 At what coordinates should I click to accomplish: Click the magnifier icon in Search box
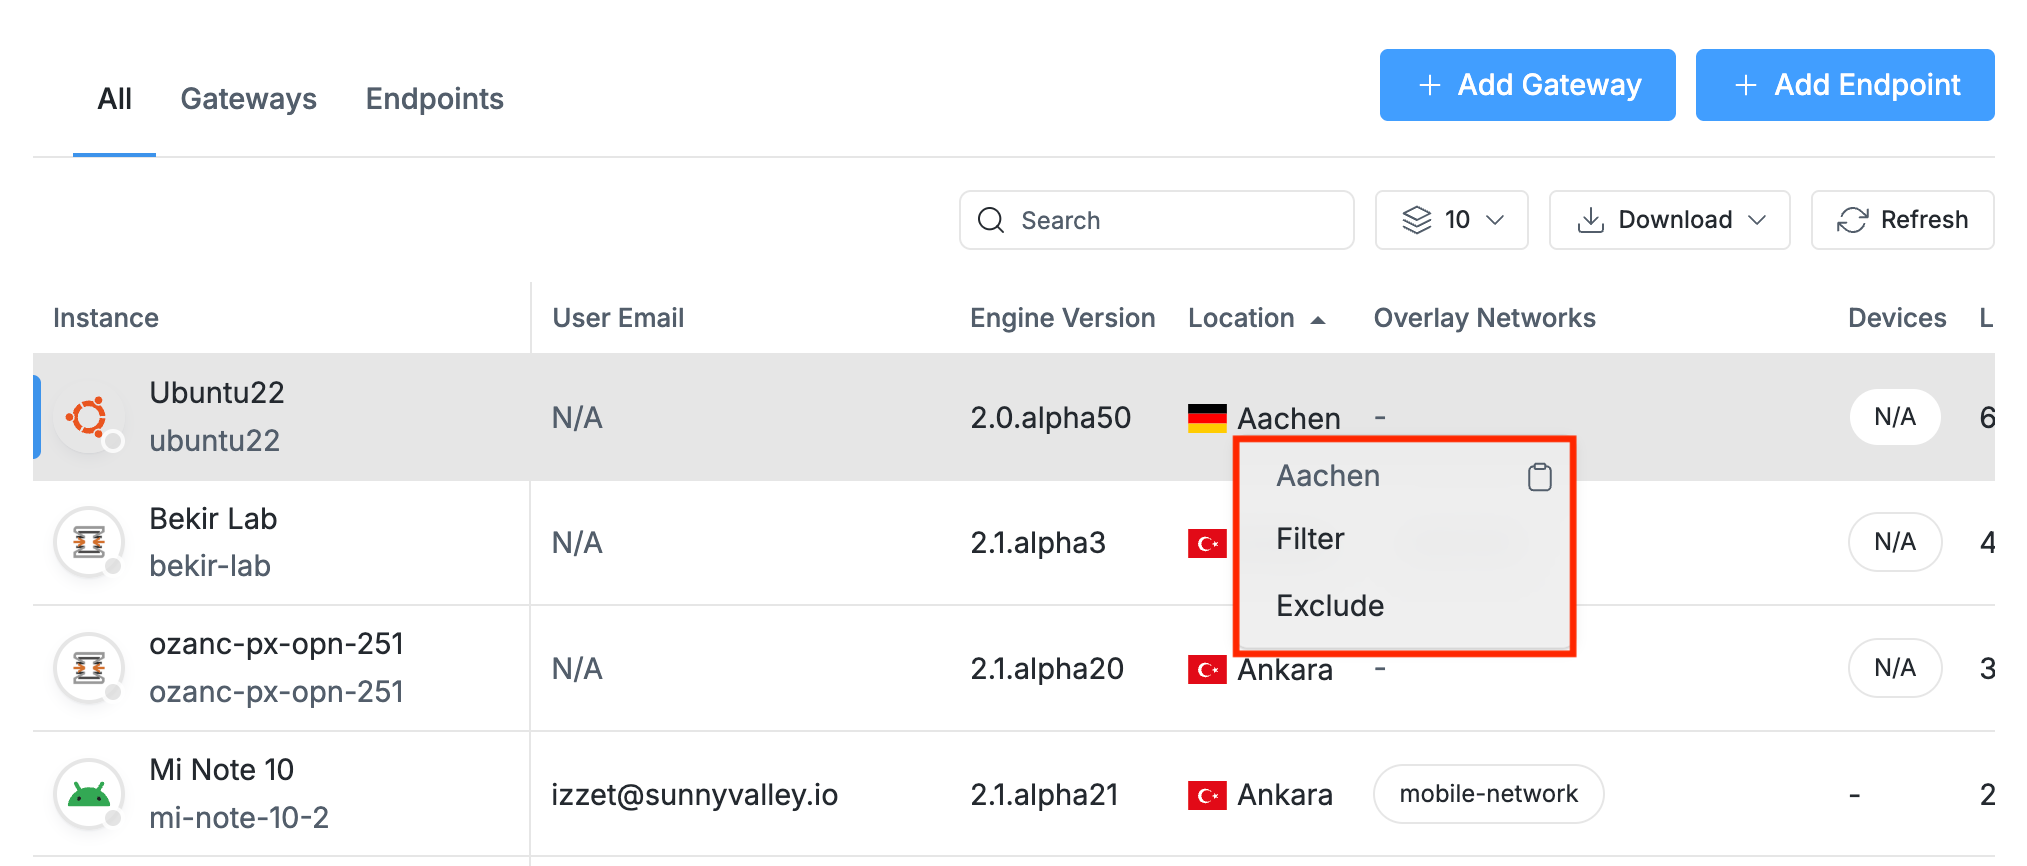tap(991, 220)
